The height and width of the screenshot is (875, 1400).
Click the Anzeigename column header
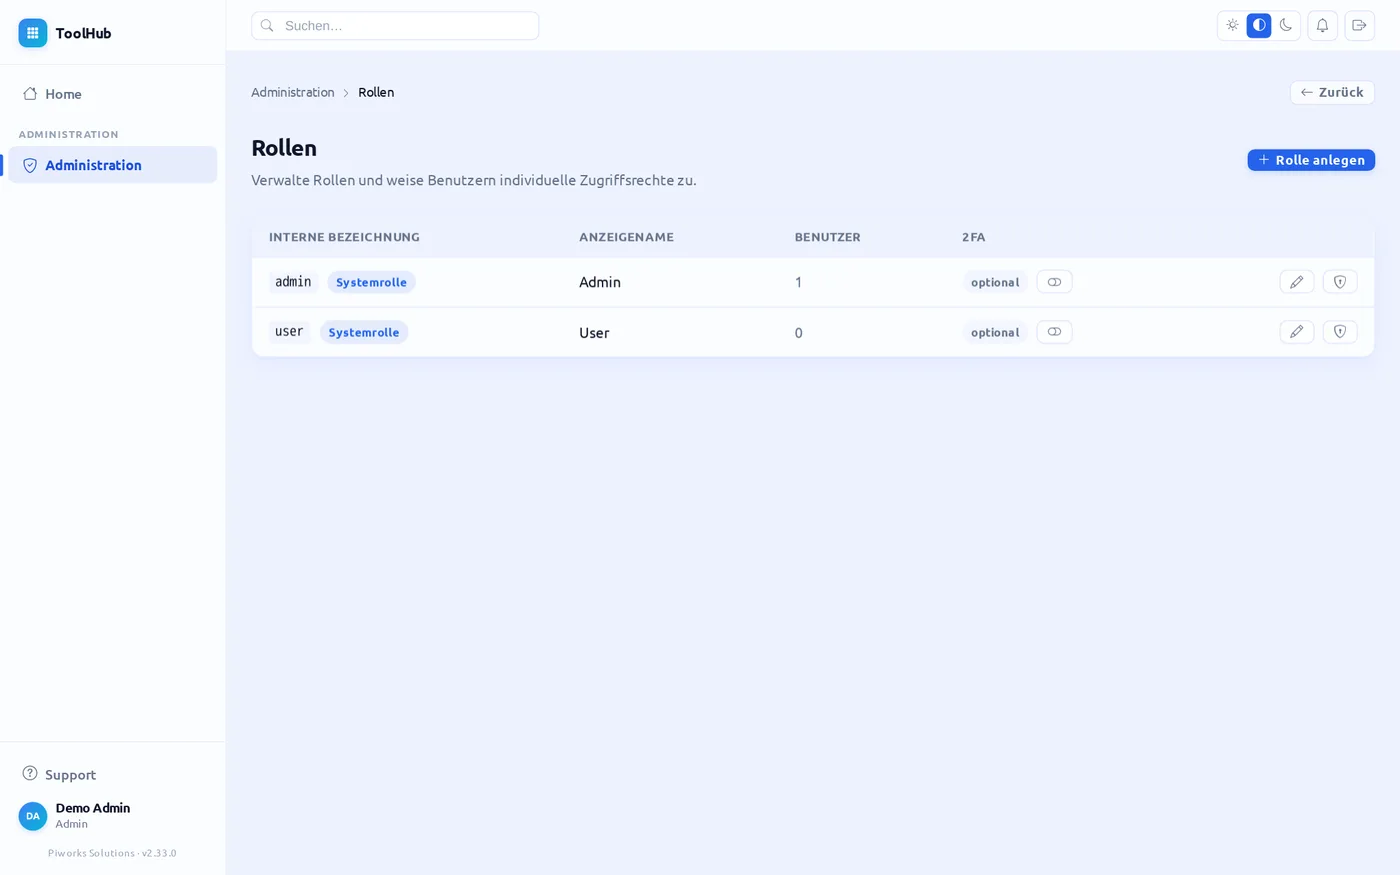pyautogui.click(x=626, y=237)
